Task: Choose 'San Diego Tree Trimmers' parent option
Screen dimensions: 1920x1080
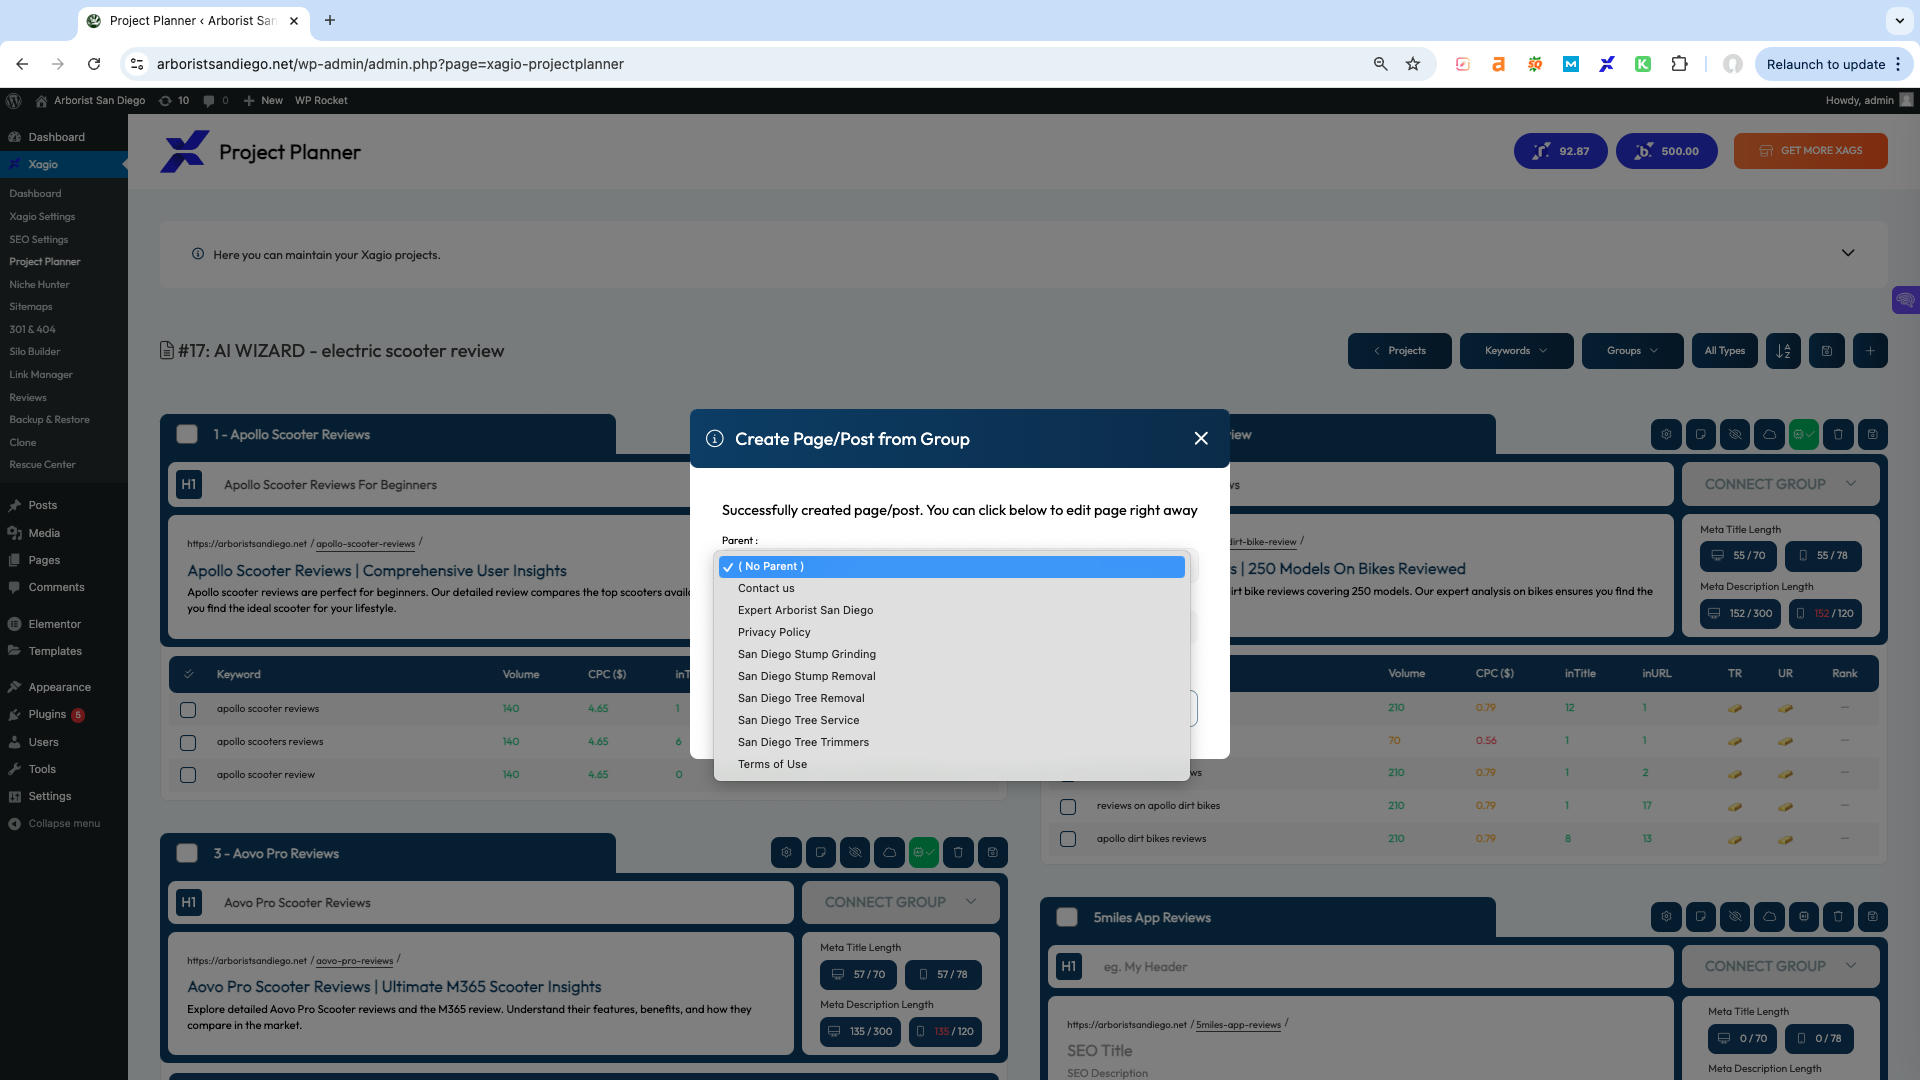Action: click(x=951, y=743)
